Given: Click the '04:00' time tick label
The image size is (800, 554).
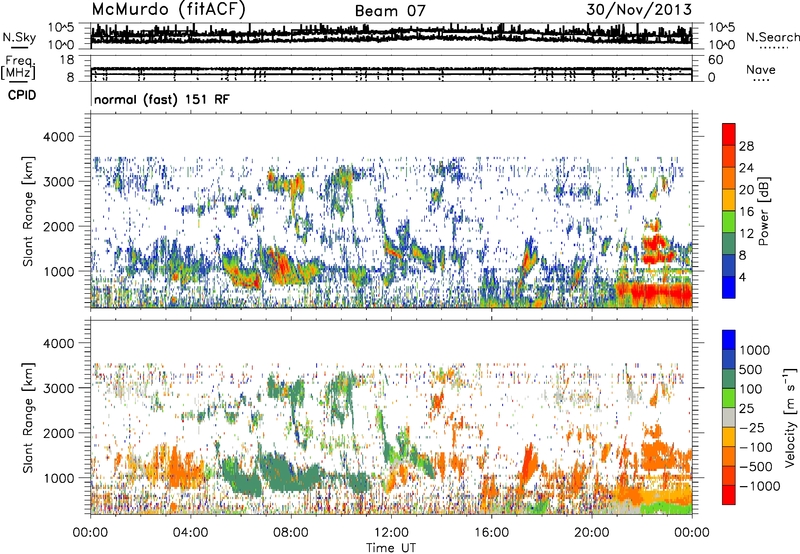Looking at the screenshot, I should 190,533.
